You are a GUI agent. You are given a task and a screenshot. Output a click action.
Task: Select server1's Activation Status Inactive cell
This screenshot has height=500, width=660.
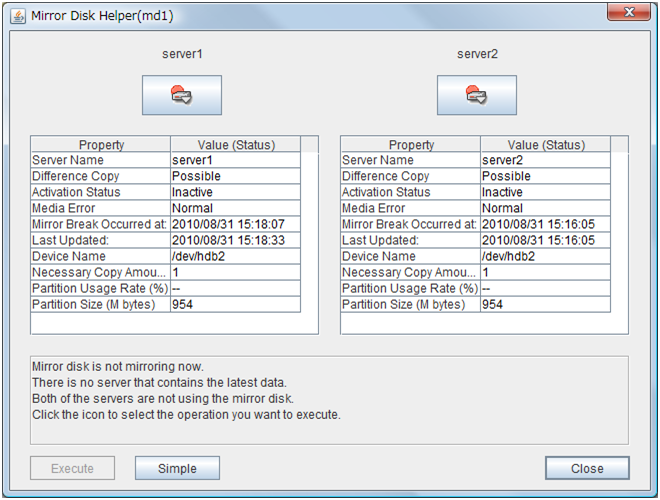[x=235, y=192]
